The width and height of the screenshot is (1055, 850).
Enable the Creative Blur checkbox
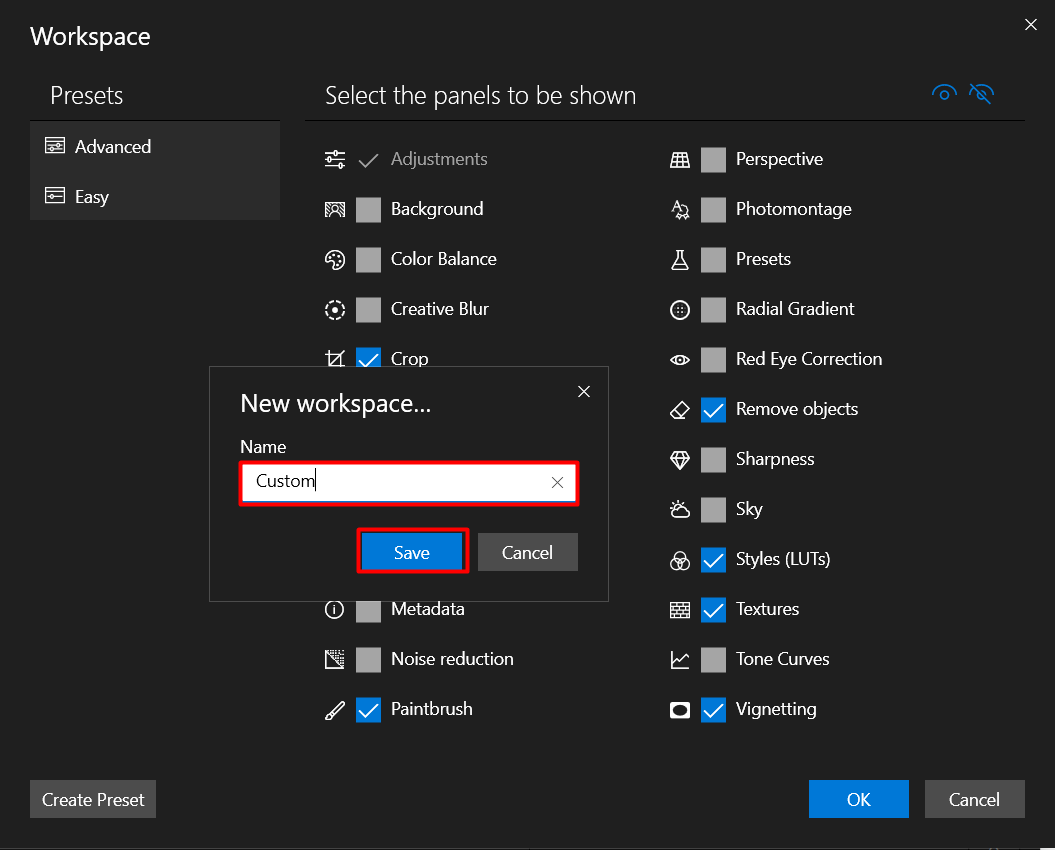[368, 310]
